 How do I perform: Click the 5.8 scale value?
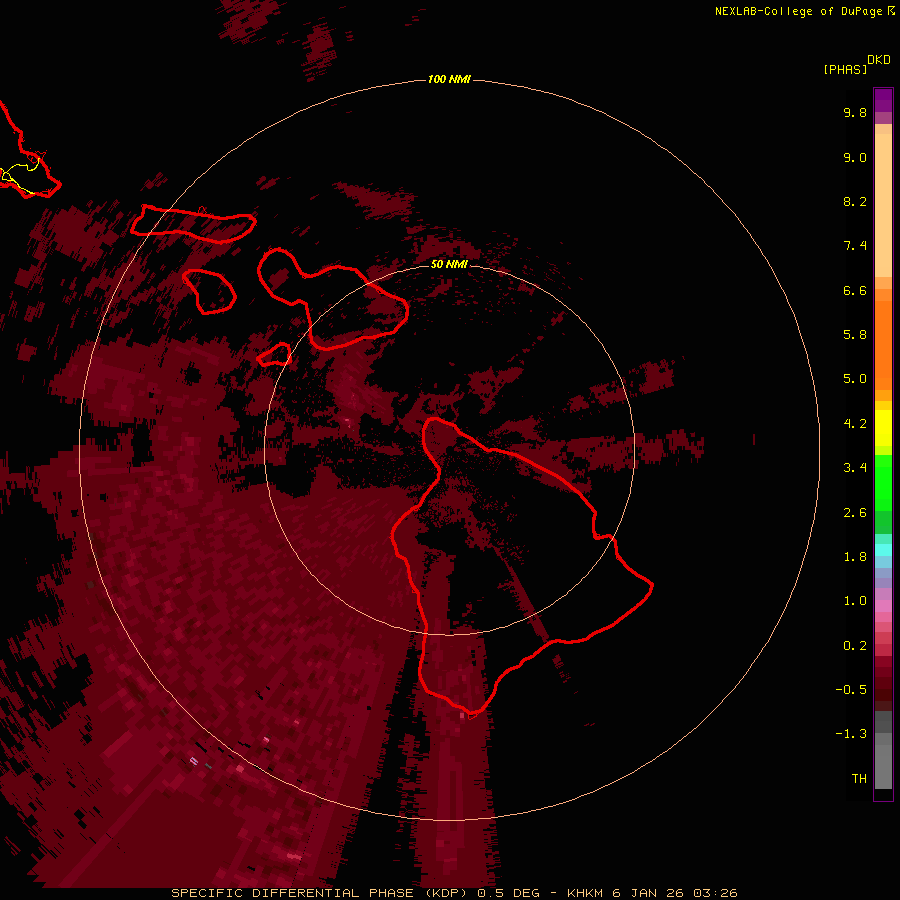click(855, 335)
